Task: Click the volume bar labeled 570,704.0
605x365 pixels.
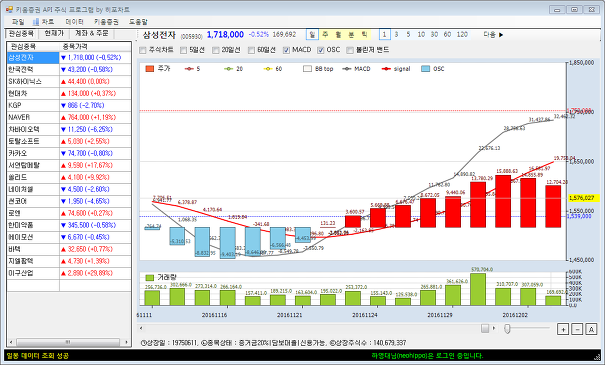Action: point(478,289)
